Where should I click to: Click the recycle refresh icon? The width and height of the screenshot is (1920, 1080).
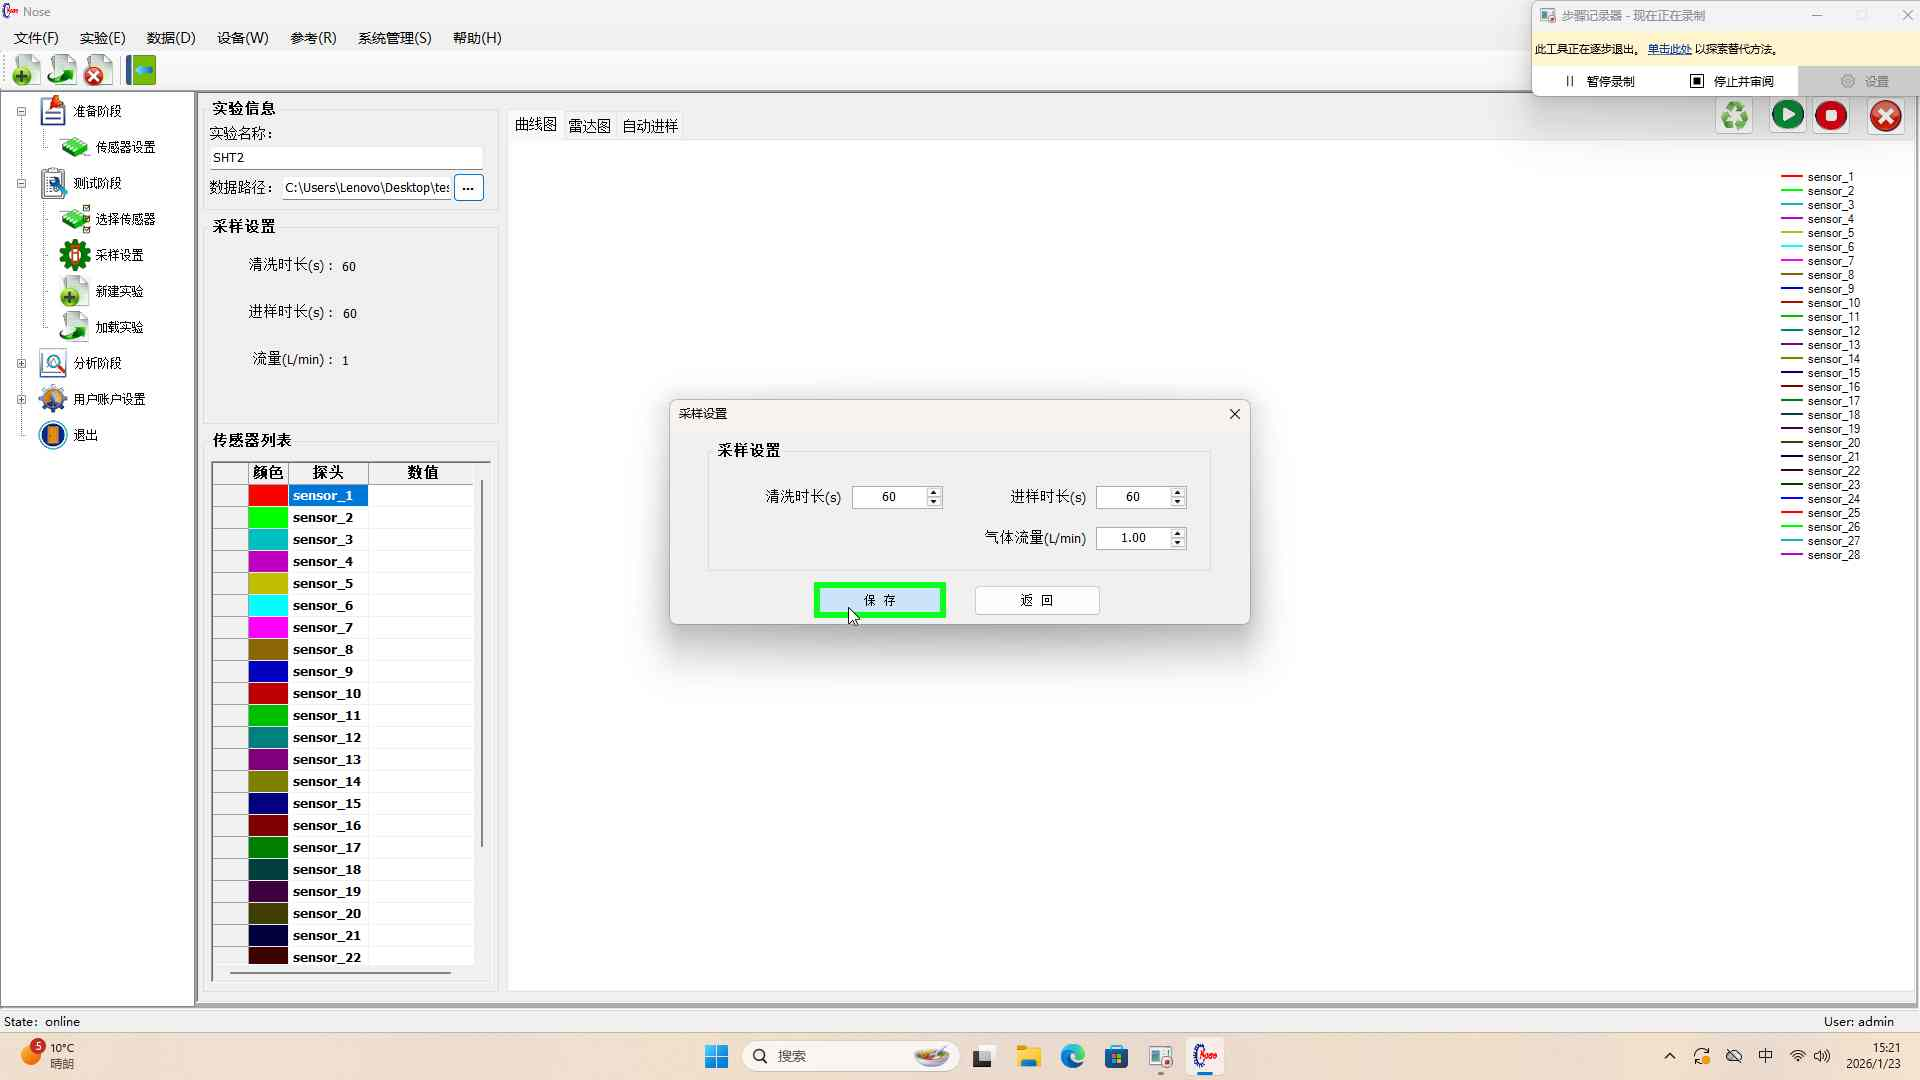pyautogui.click(x=1735, y=116)
